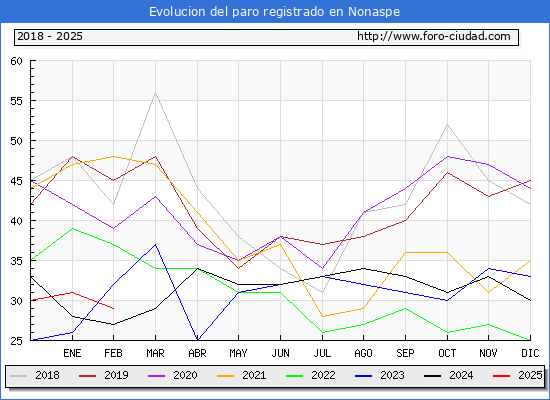Click the y-axis value 55
Screen dimensions: 550x400
pyautogui.click(x=16, y=101)
